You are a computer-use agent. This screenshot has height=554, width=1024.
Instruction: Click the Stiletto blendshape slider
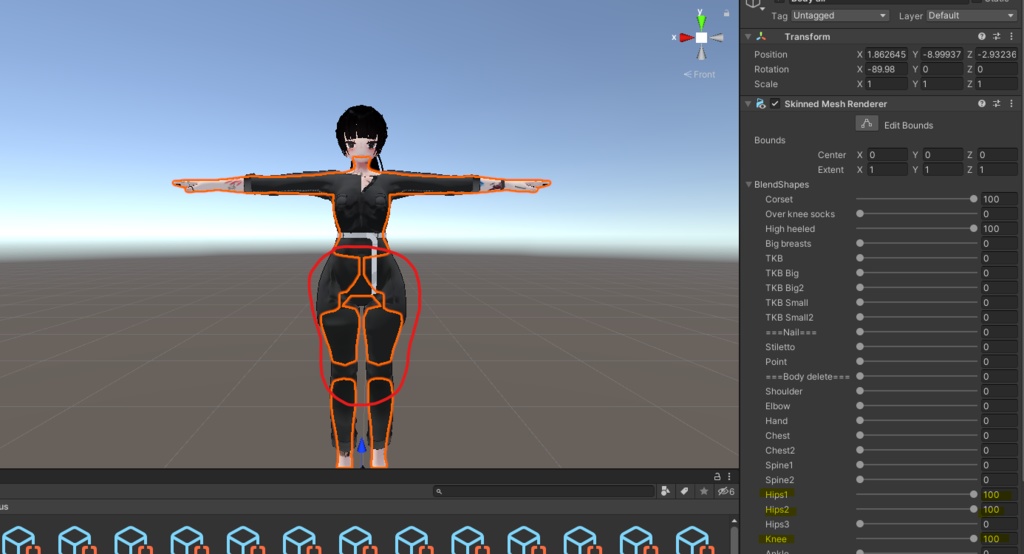(916, 347)
